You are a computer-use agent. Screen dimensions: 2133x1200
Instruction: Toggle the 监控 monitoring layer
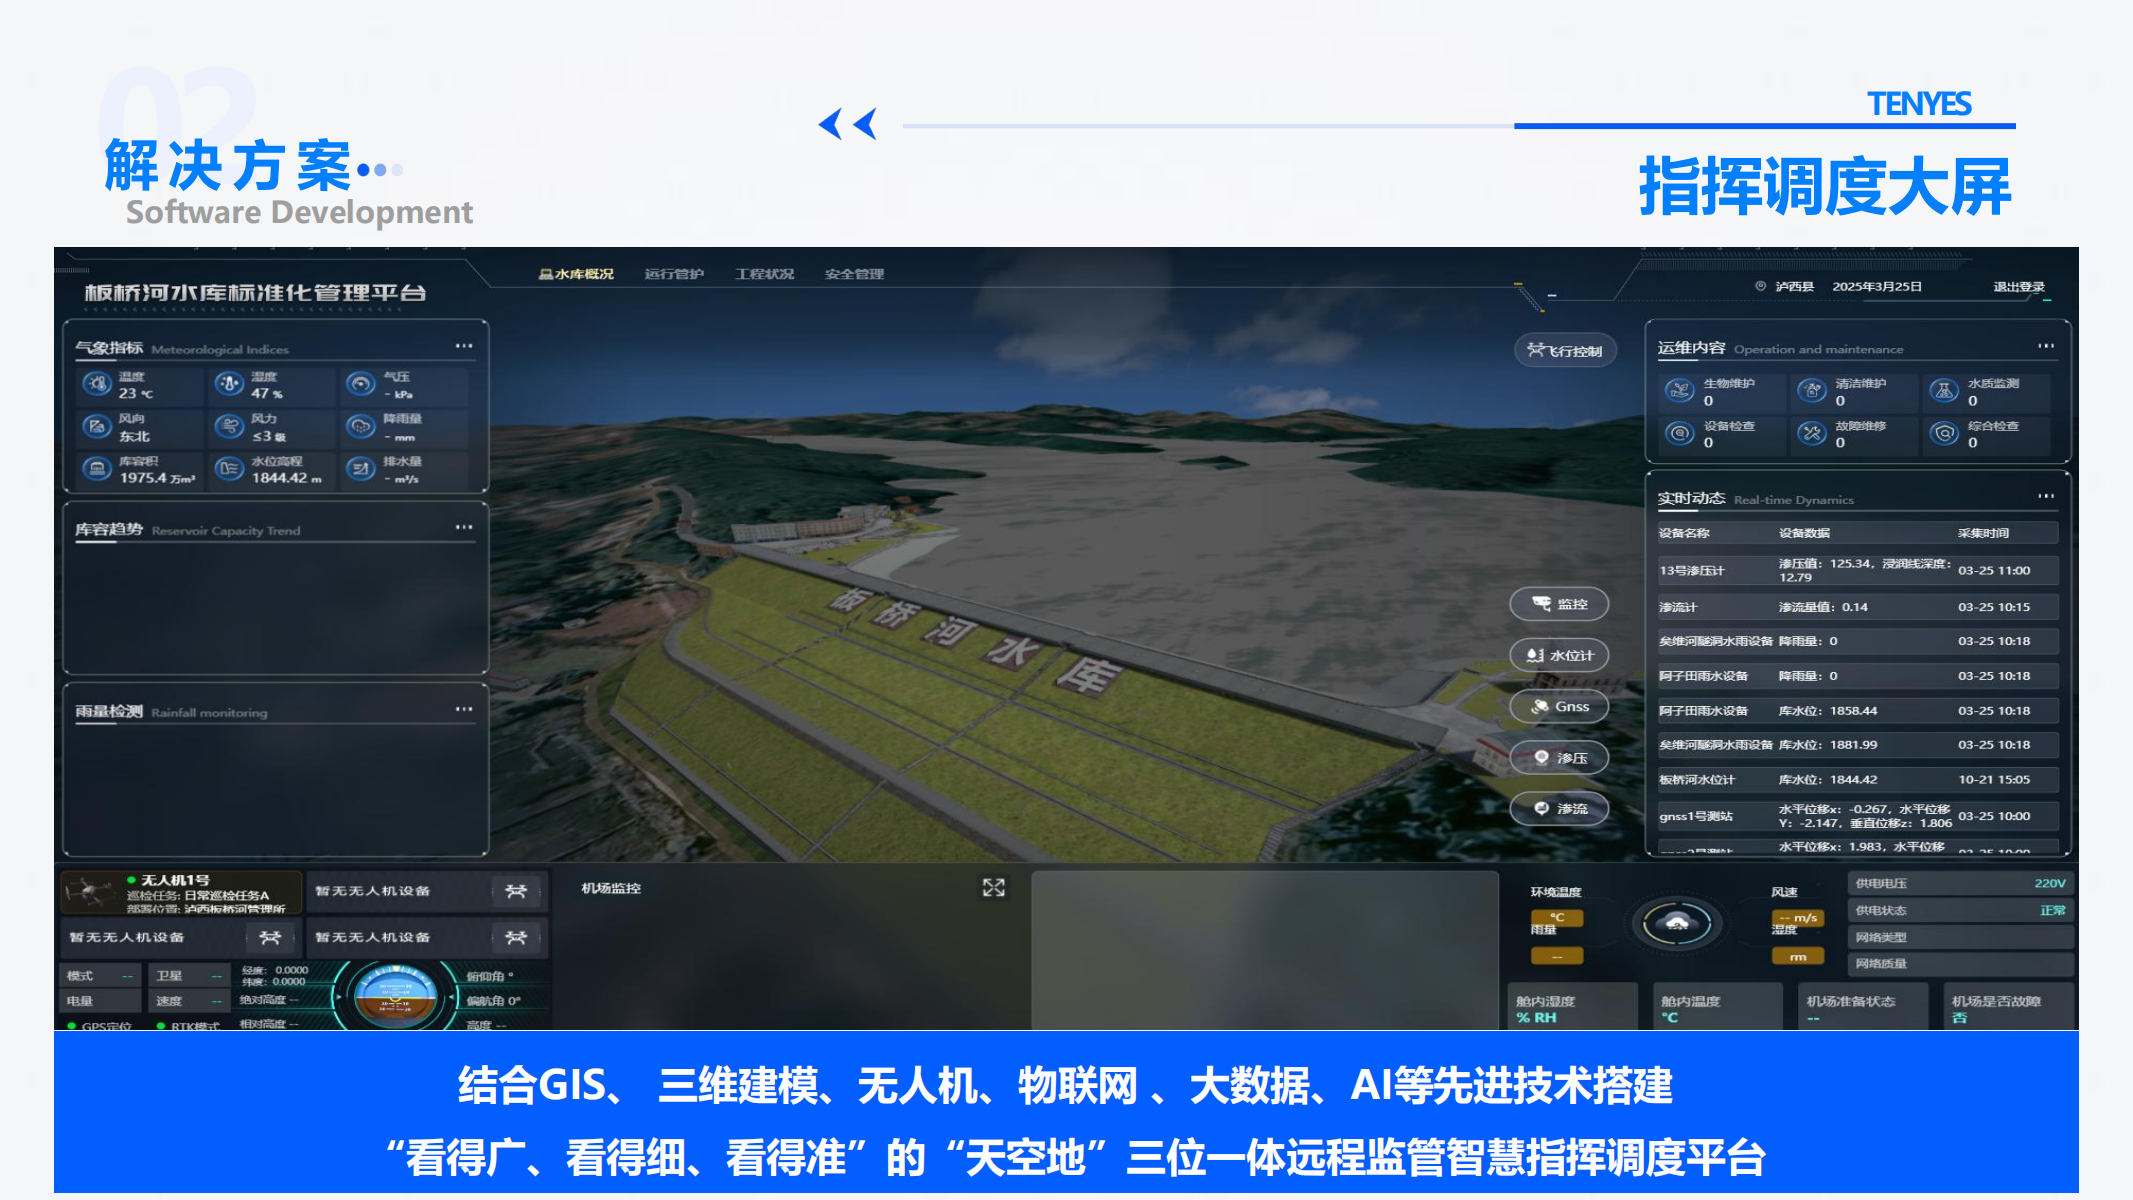[1559, 604]
